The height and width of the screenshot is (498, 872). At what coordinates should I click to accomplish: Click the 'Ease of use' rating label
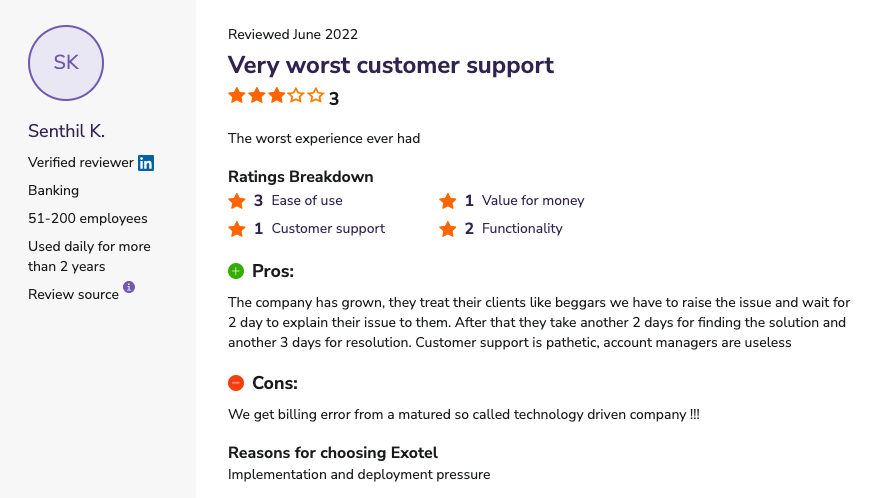307,201
